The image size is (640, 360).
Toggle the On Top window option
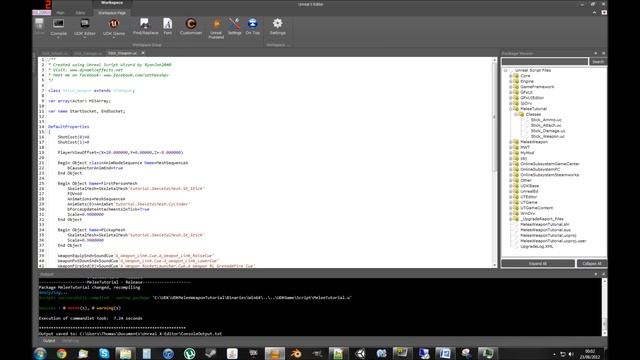pyautogui.click(x=253, y=24)
